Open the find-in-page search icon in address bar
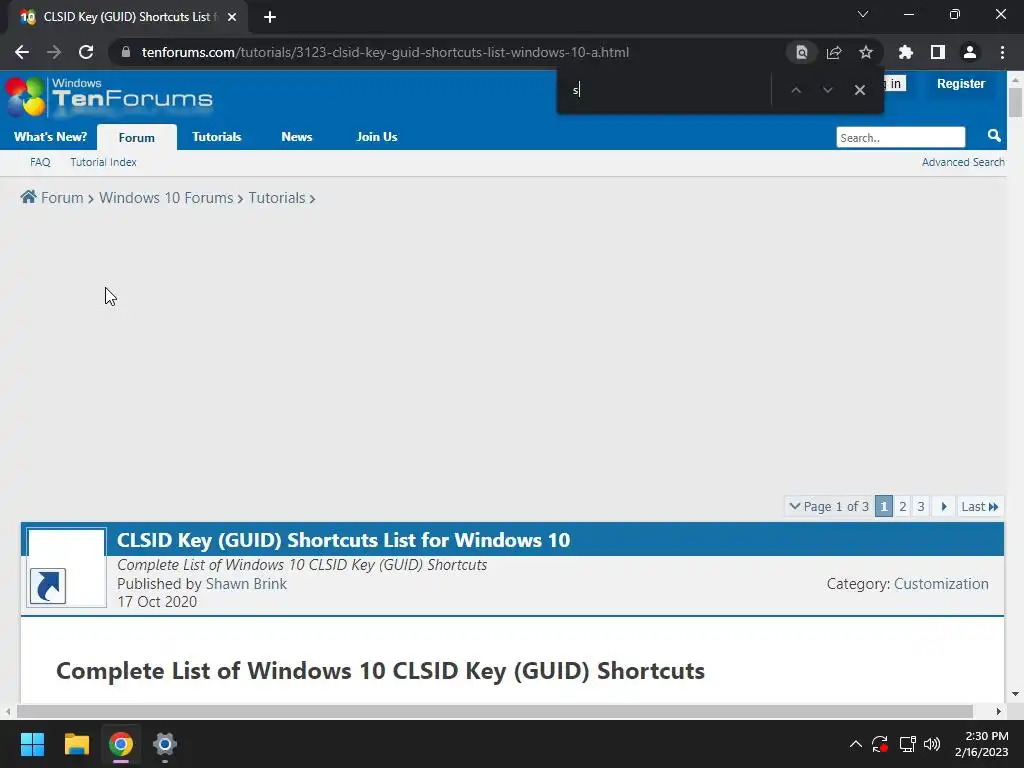Viewport: 1024px width, 768px height. coord(801,52)
